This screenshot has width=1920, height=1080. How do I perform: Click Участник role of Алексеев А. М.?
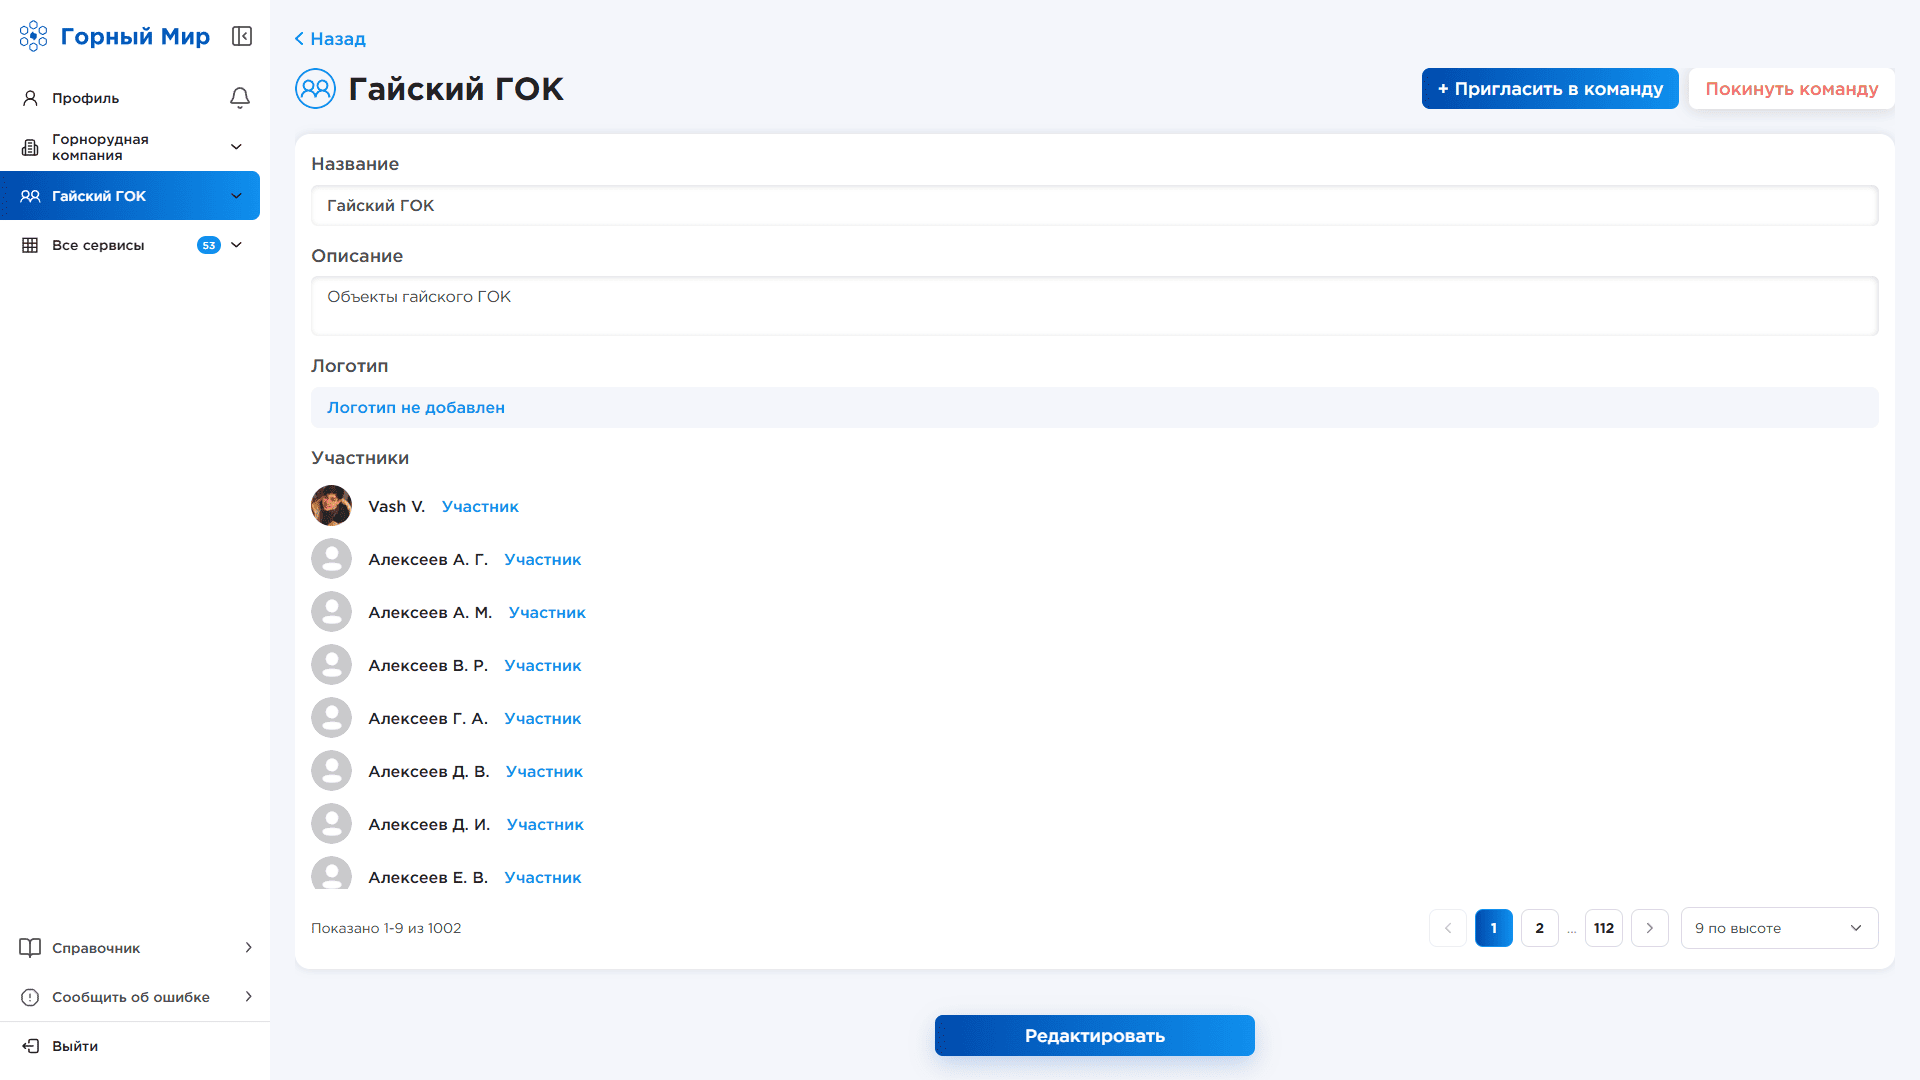click(547, 612)
